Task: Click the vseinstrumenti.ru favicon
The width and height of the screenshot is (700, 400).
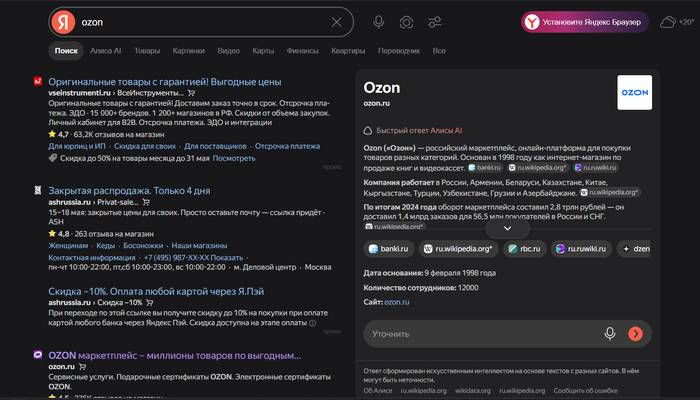Action: (x=38, y=81)
